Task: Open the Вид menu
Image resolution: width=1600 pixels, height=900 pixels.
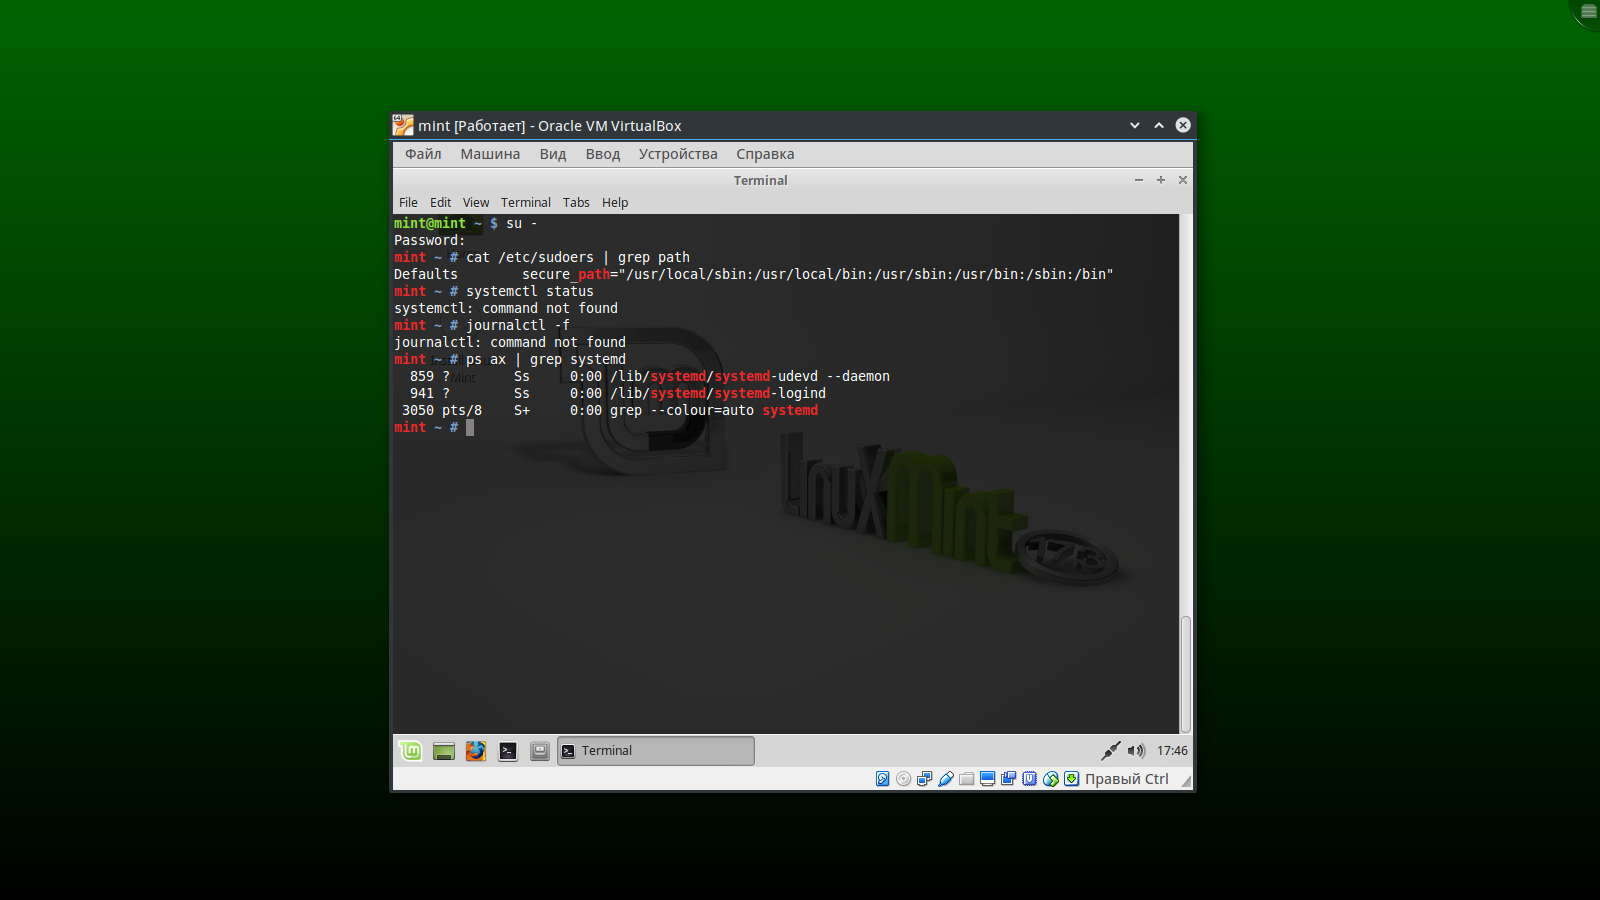Action: (x=553, y=154)
